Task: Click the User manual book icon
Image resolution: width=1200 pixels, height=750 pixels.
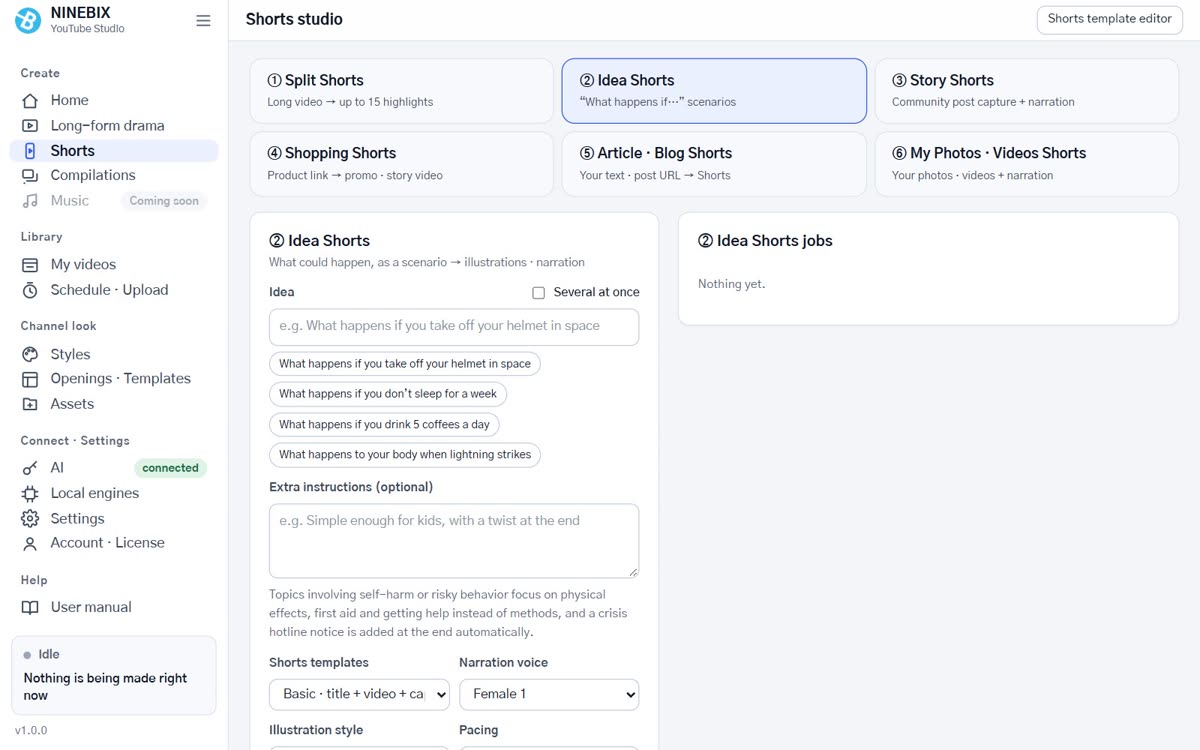Action: (30, 607)
